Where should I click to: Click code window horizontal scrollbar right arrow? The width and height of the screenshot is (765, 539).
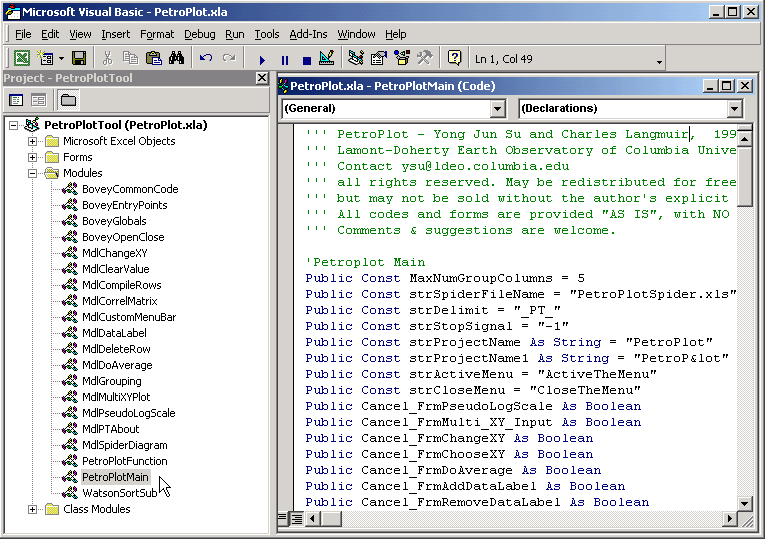(729, 518)
